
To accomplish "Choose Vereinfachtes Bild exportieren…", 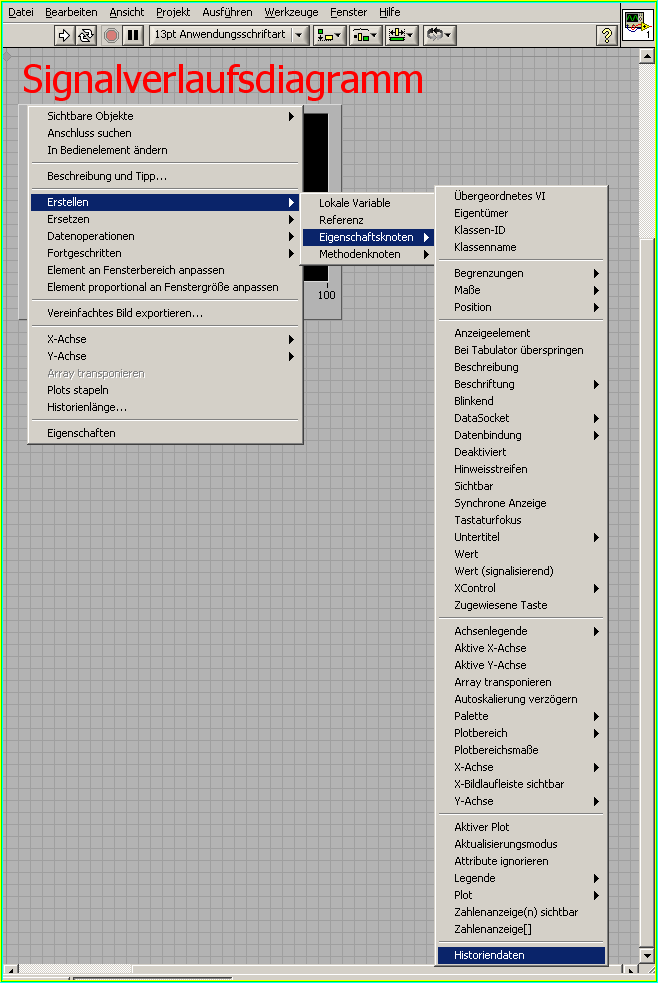I will coord(165,313).
